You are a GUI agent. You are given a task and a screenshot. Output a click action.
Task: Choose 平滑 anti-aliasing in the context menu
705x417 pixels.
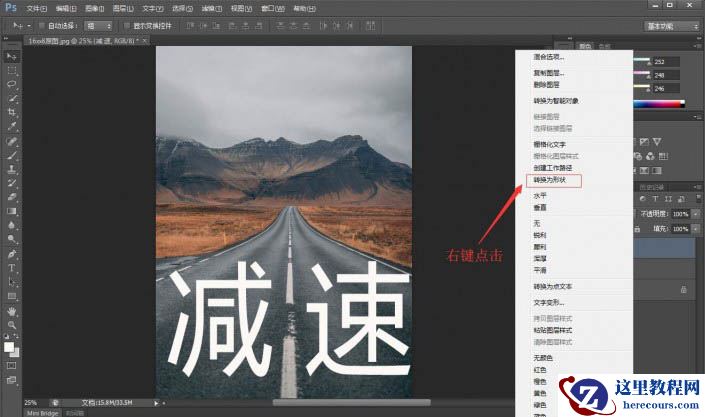pos(540,270)
